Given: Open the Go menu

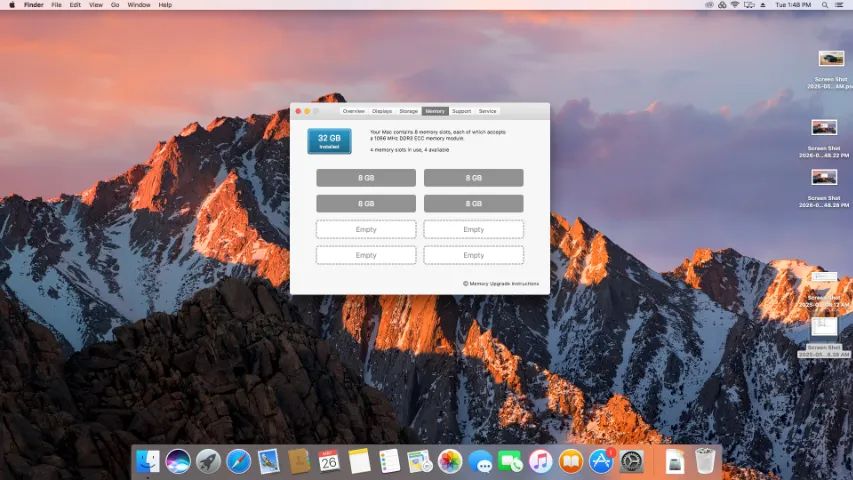Looking at the screenshot, I should pyautogui.click(x=115, y=5).
